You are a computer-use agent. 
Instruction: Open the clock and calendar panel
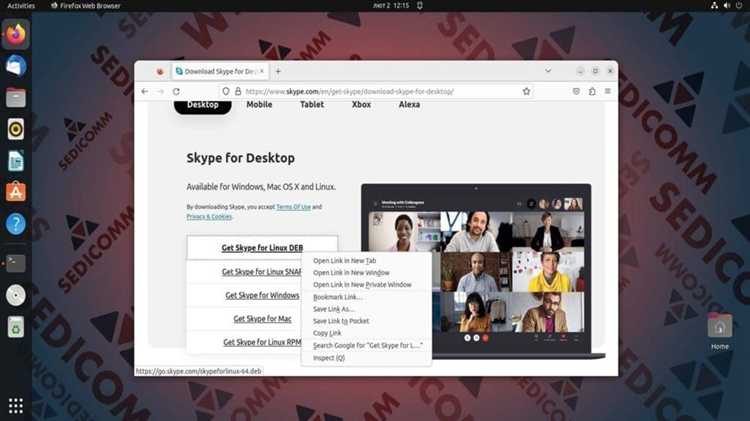(x=391, y=5)
